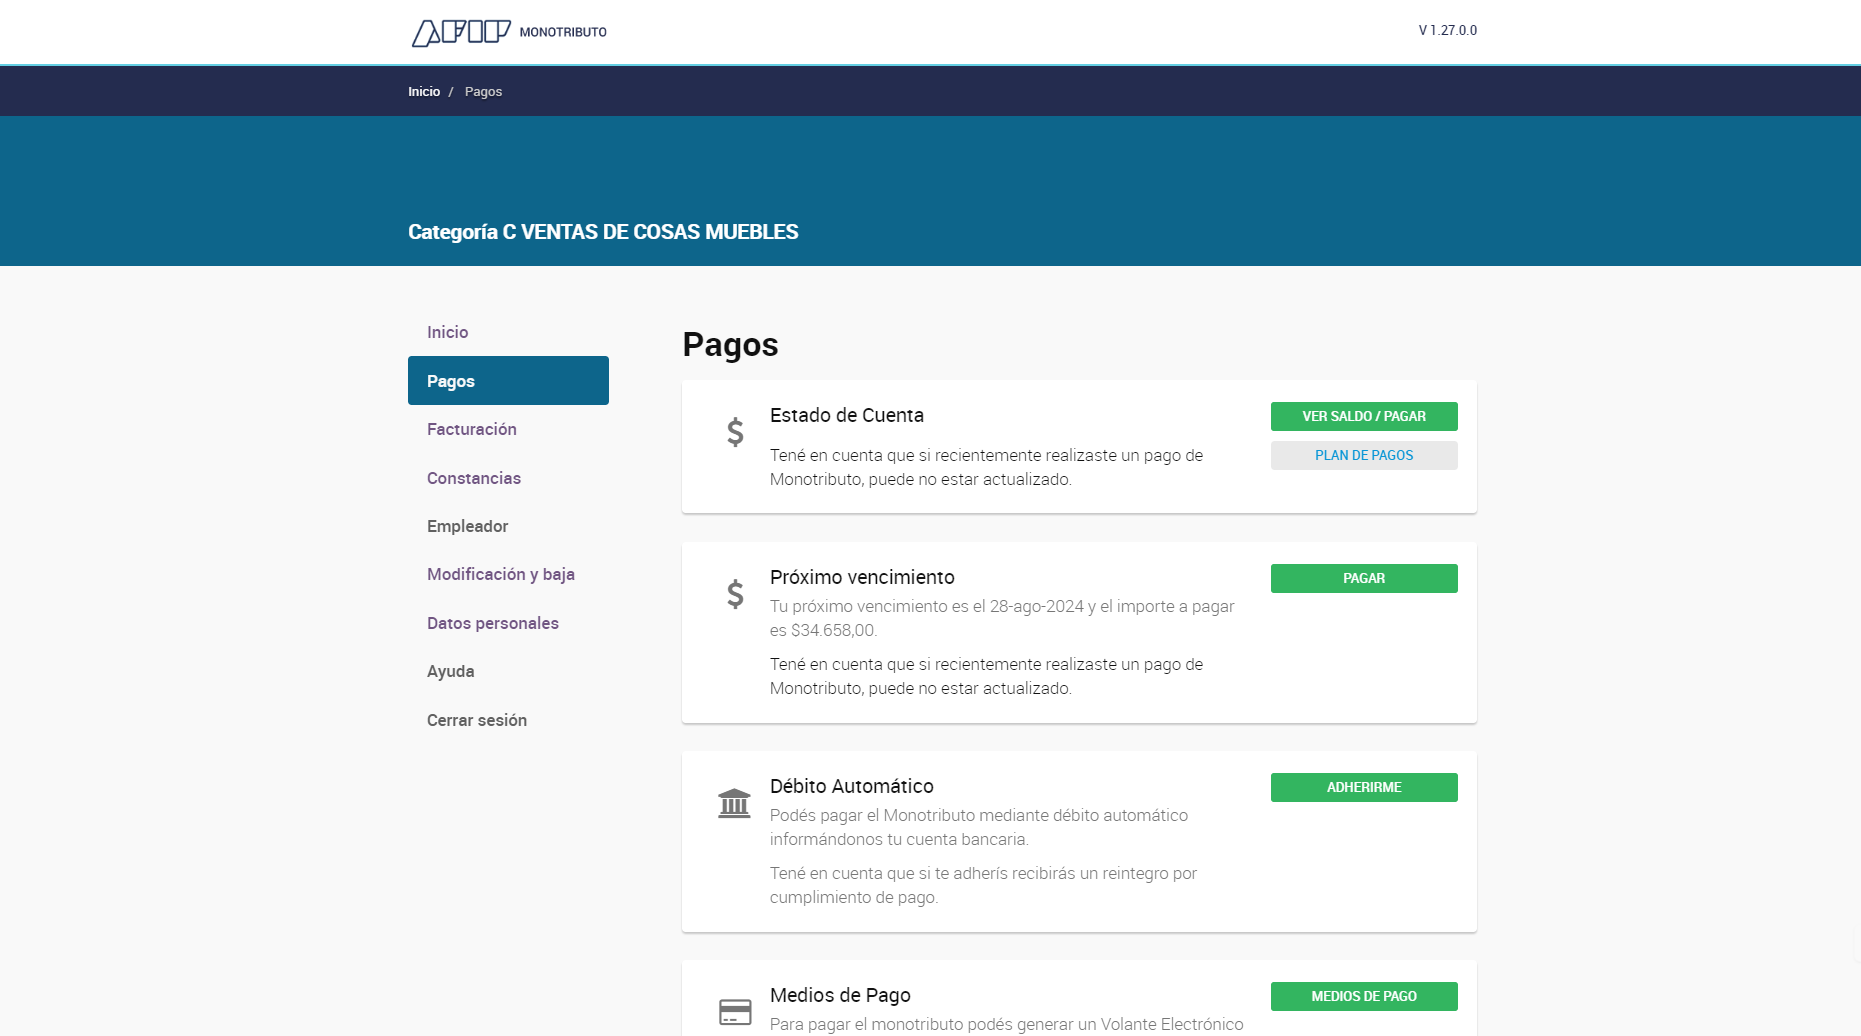Open the Inicio sidebar item

tap(447, 332)
